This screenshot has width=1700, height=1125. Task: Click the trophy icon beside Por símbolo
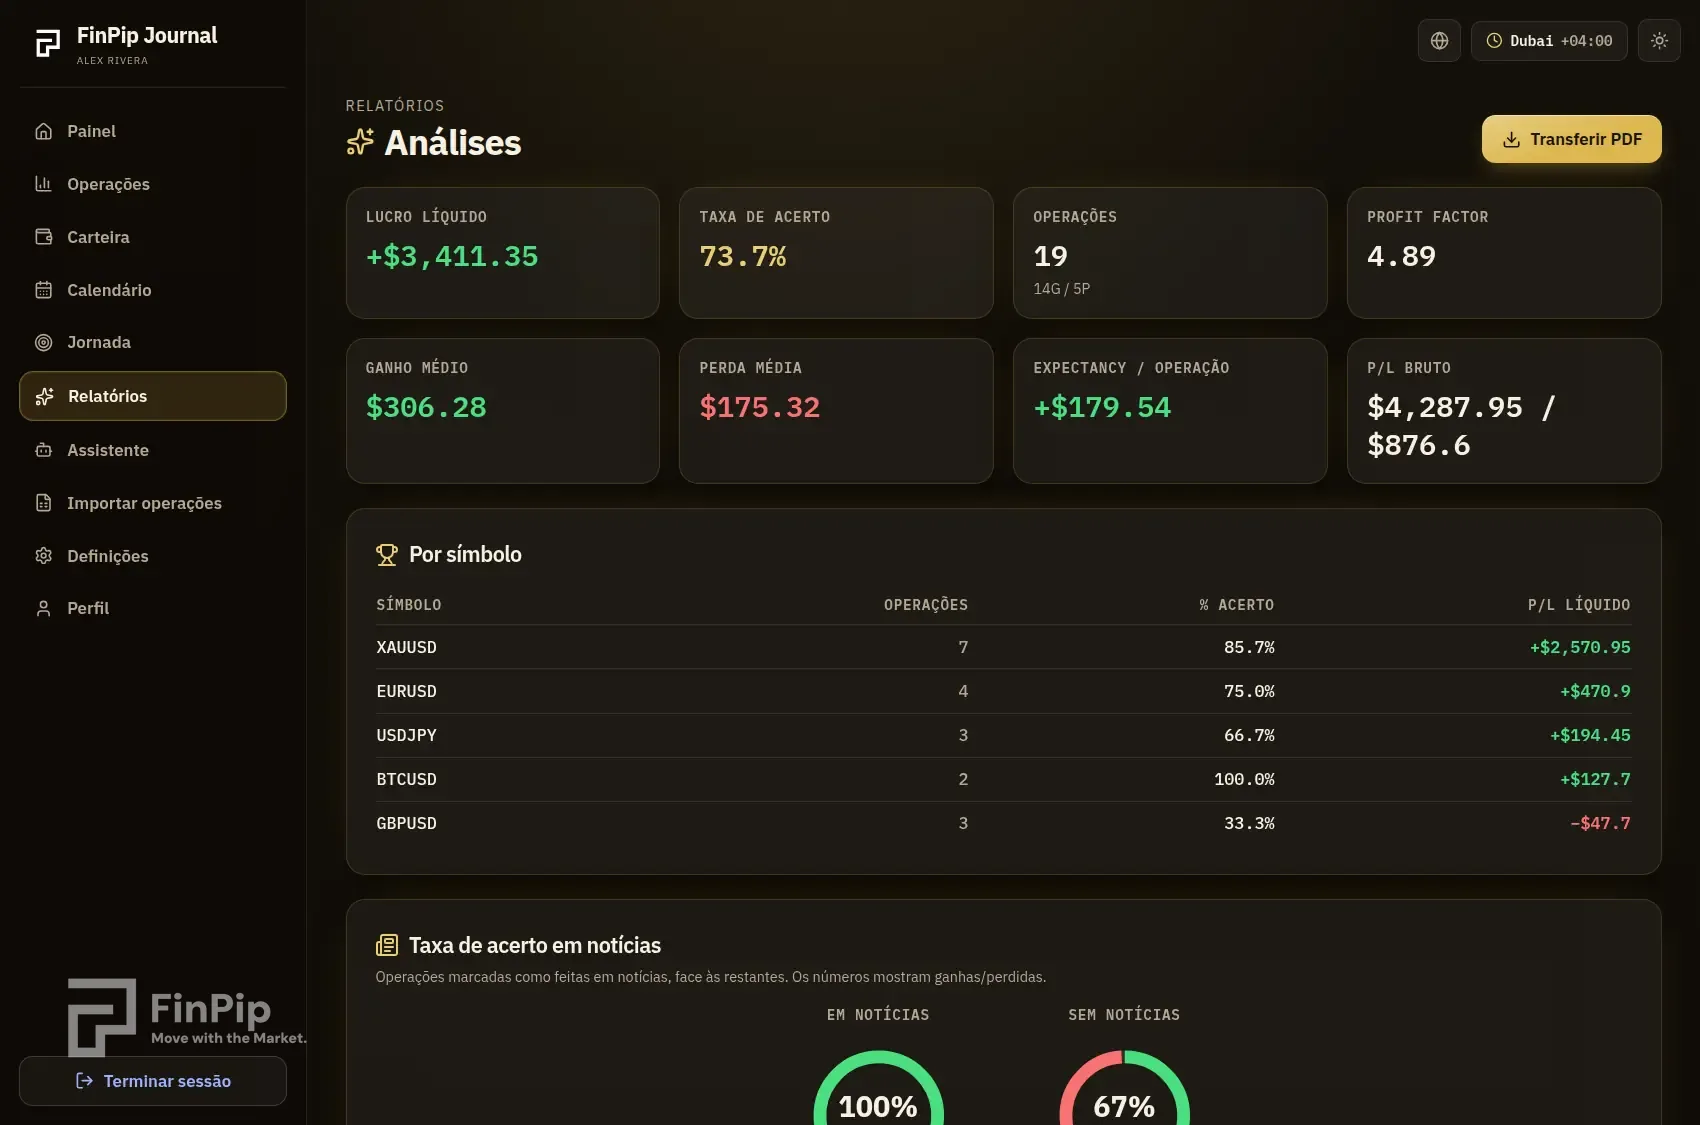[387, 555]
